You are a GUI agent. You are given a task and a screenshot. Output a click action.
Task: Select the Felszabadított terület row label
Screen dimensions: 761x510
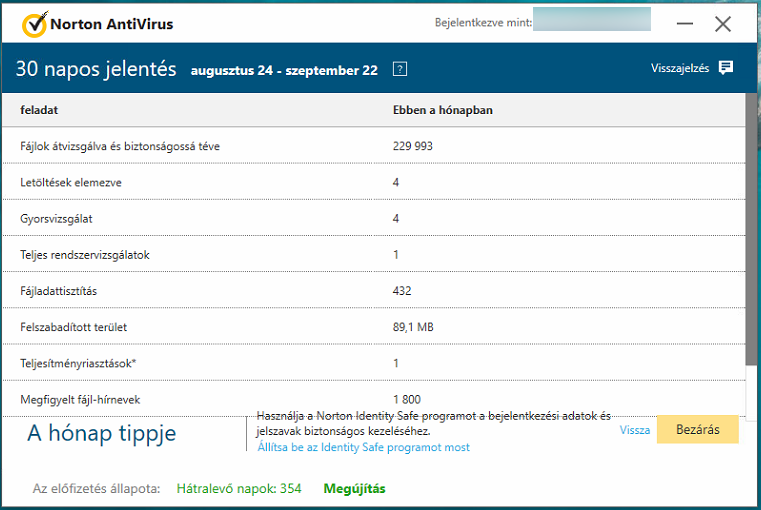73,327
